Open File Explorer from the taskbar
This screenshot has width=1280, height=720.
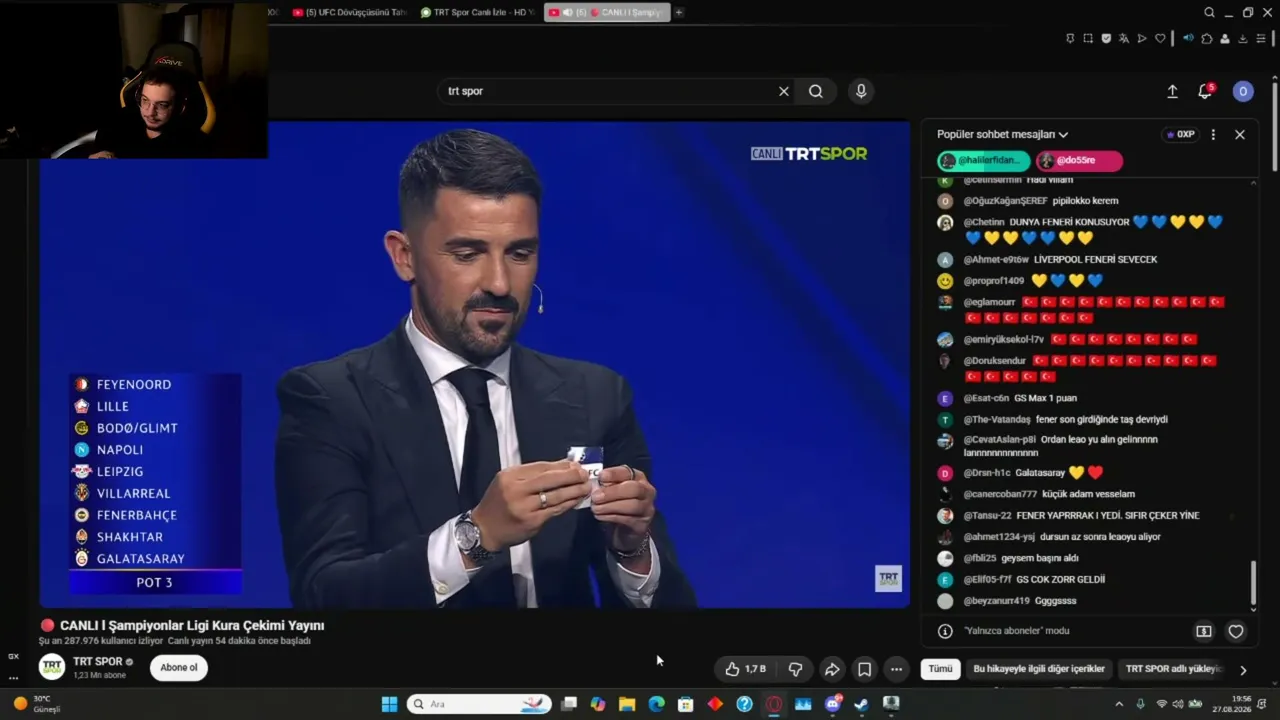[627, 704]
